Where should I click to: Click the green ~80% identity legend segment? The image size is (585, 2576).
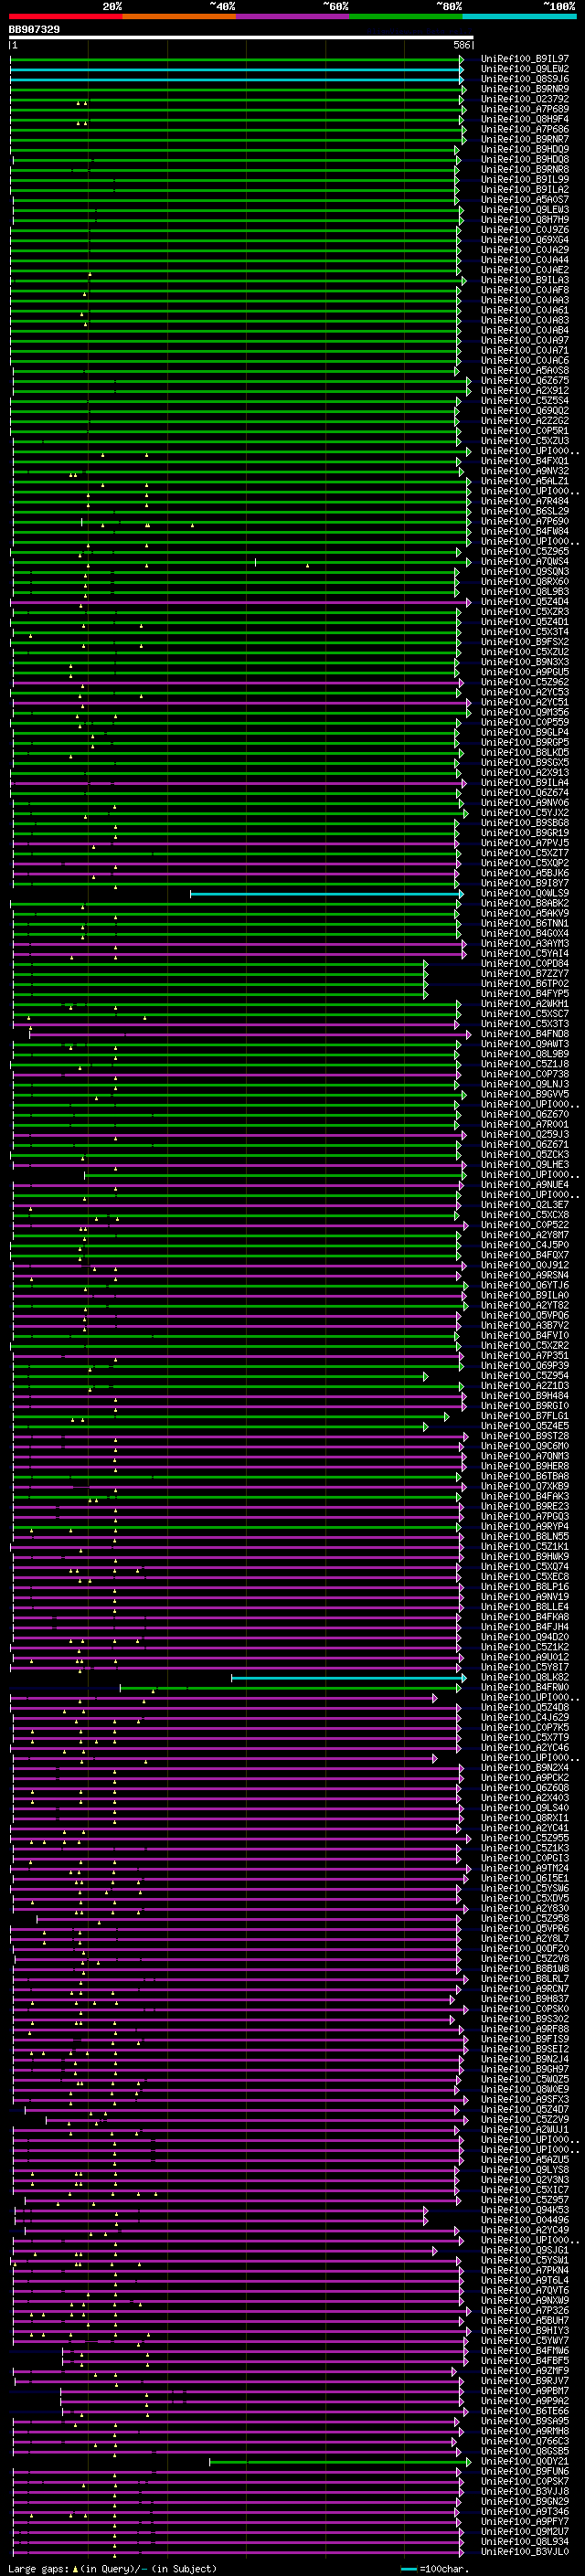[406, 16]
